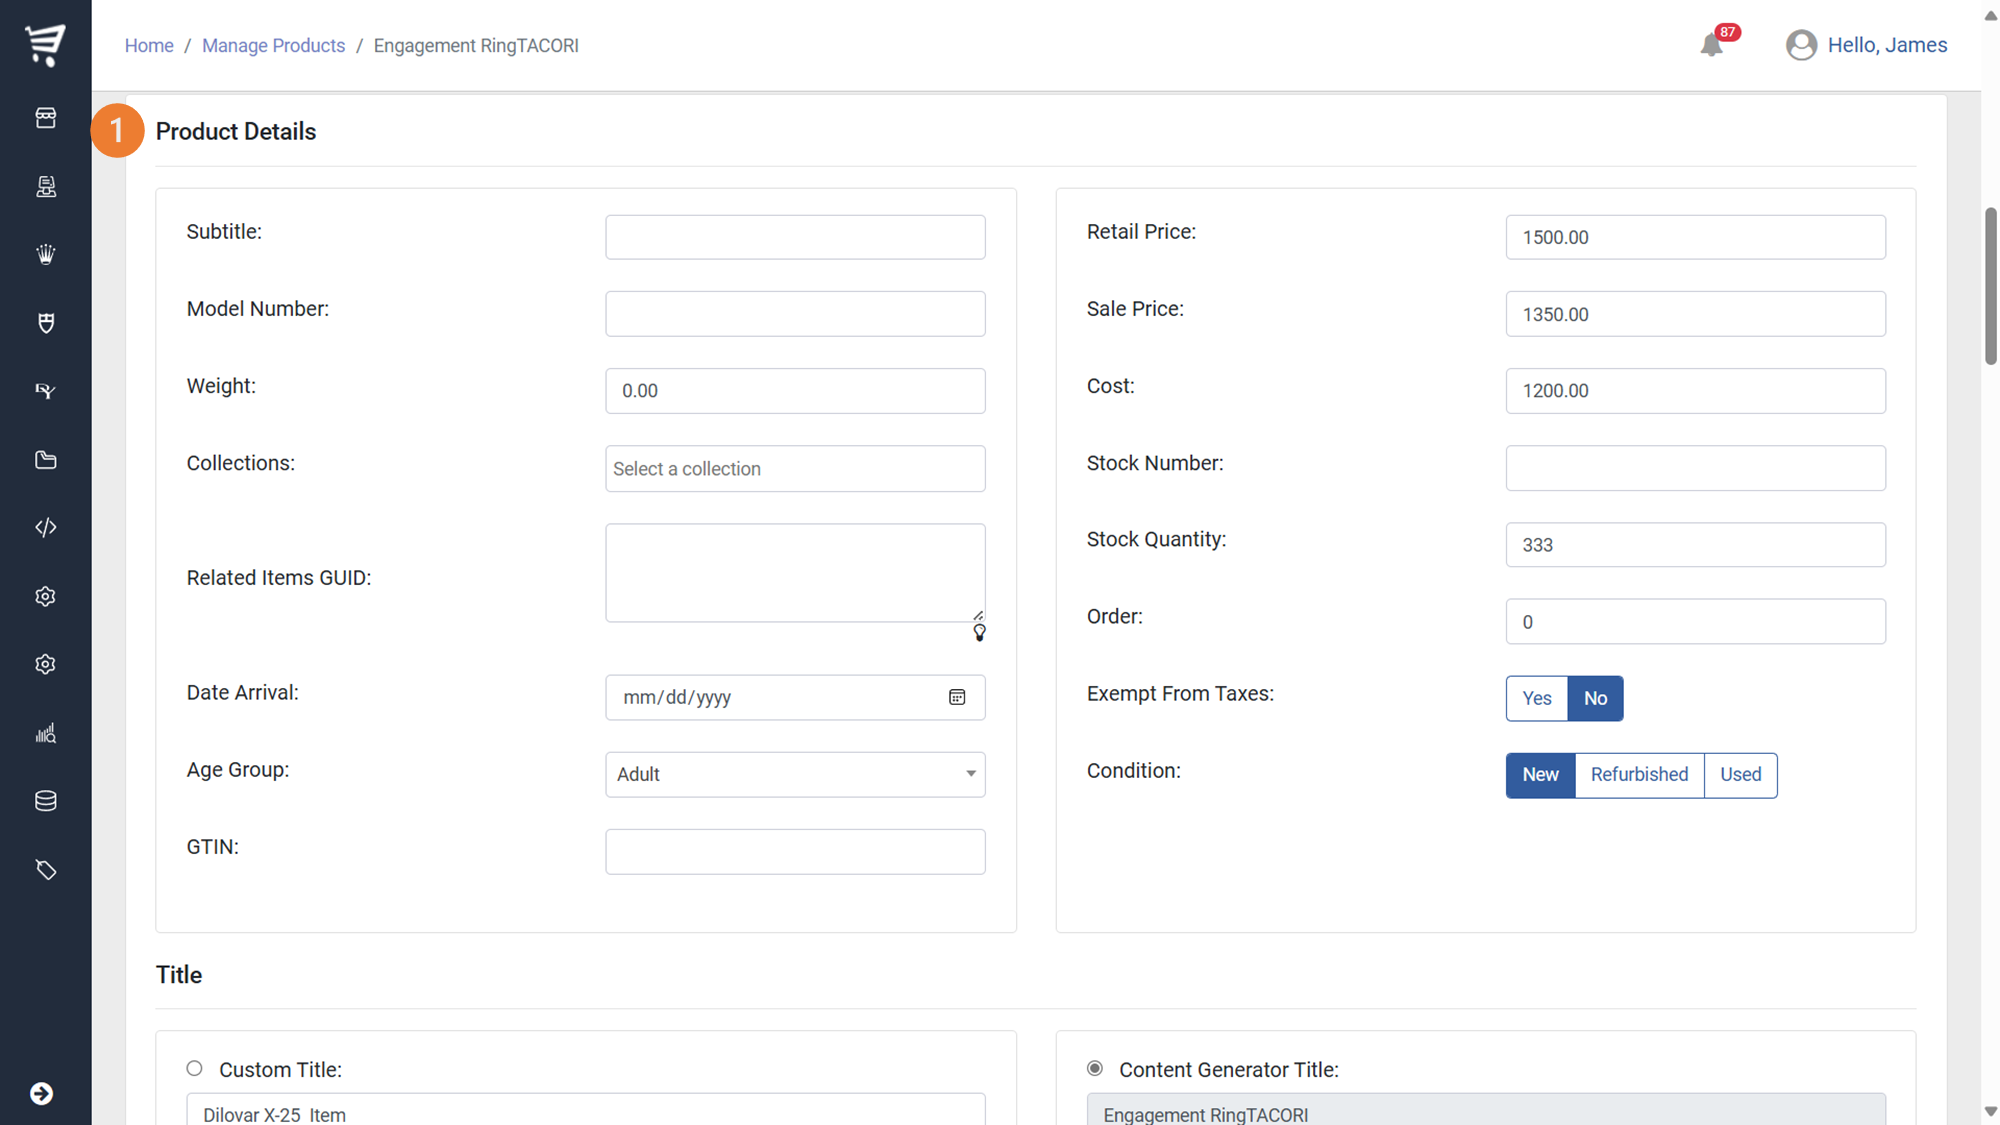Click the Retail Price input field
The height and width of the screenshot is (1125, 2000).
click(1695, 237)
